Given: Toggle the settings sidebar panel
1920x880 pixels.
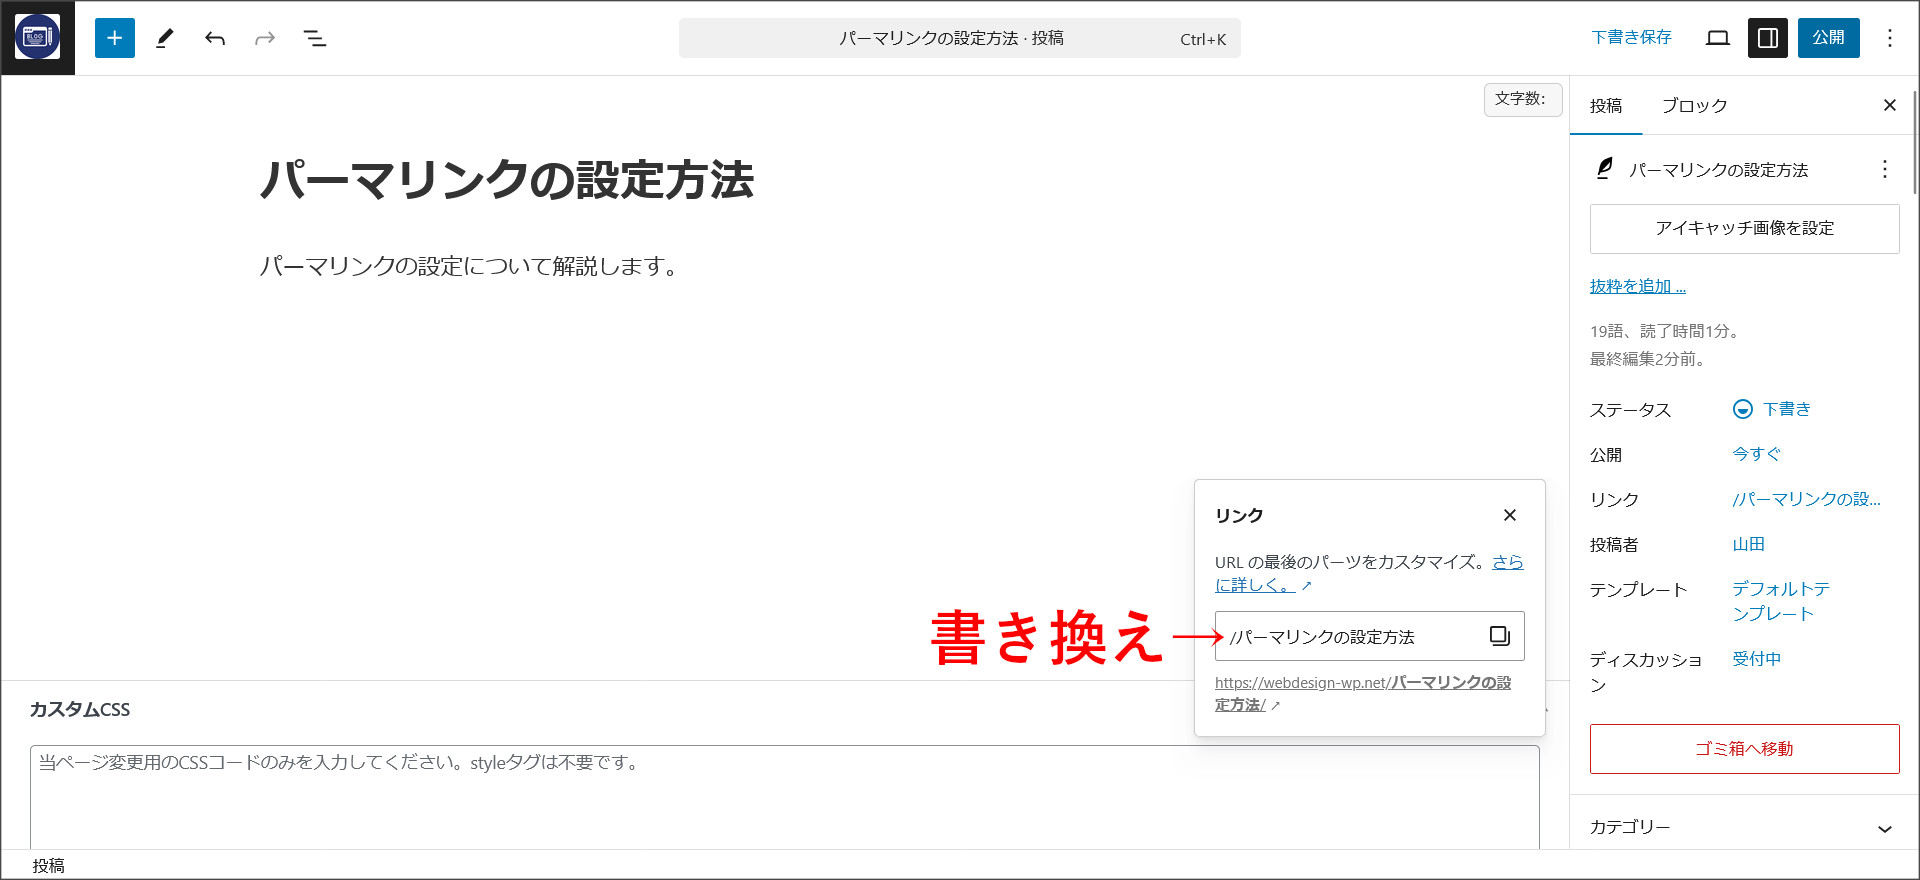Looking at the screenshot, I should (1768, 38).
